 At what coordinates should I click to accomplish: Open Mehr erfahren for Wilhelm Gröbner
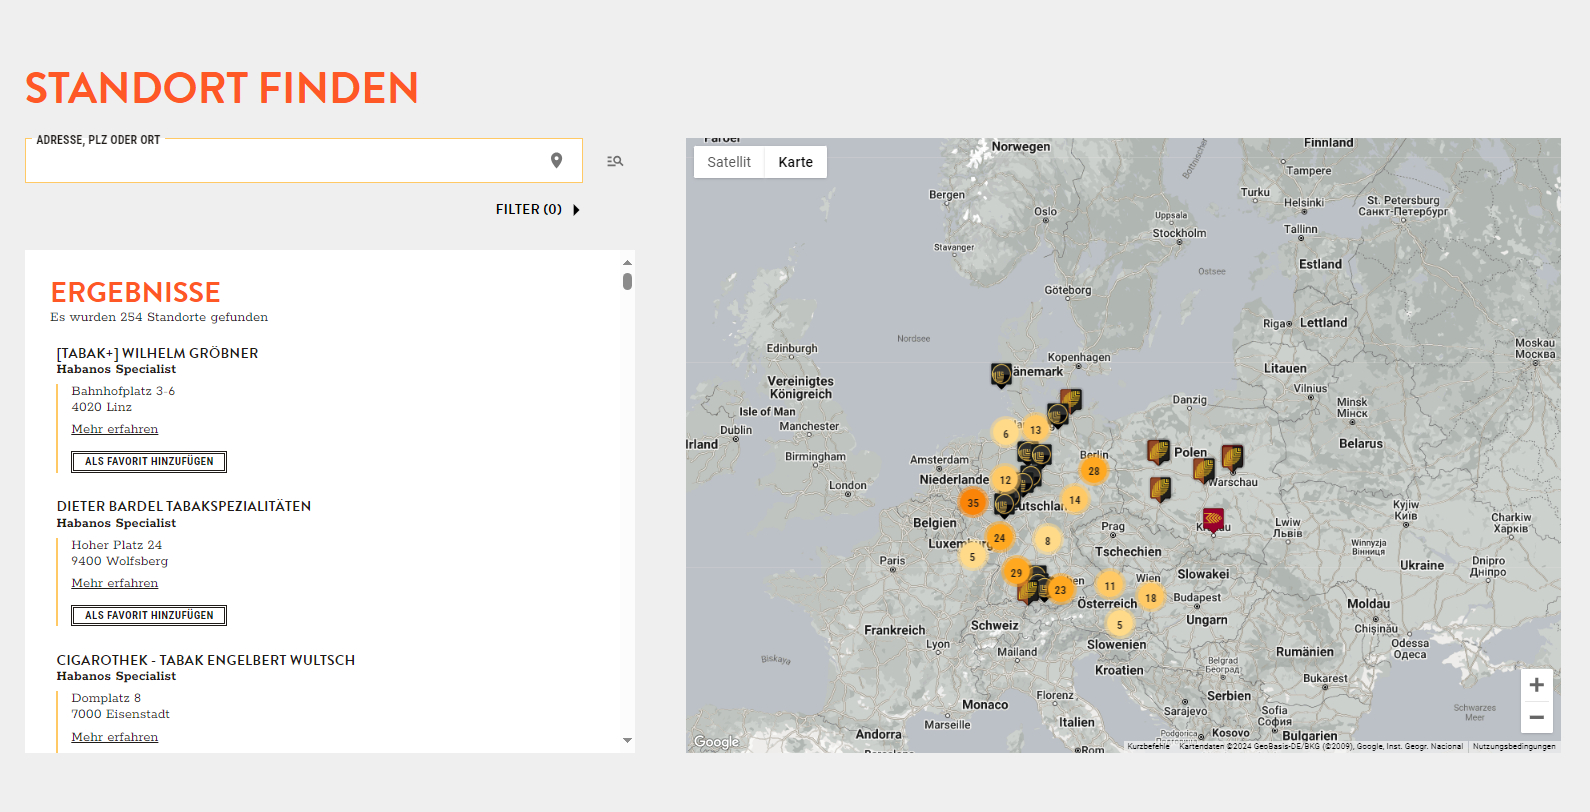(x=115, y=429)
